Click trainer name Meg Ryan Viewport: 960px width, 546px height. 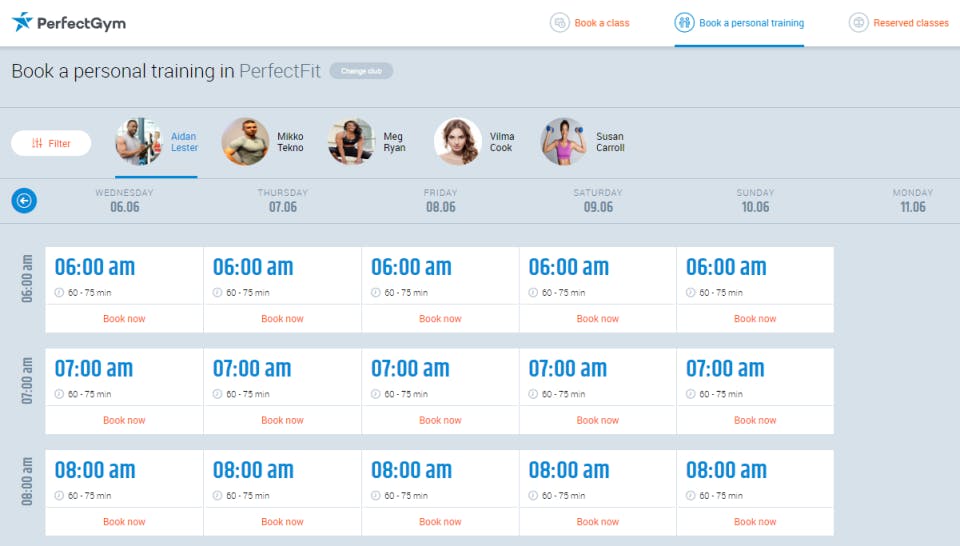pyautogui.click(x=394, y=142)
